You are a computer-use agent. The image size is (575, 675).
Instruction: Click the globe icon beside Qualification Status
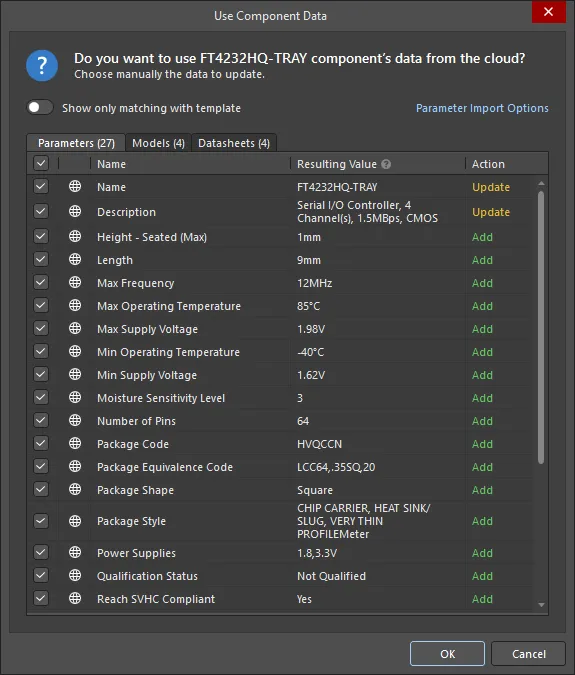(75, 576)
